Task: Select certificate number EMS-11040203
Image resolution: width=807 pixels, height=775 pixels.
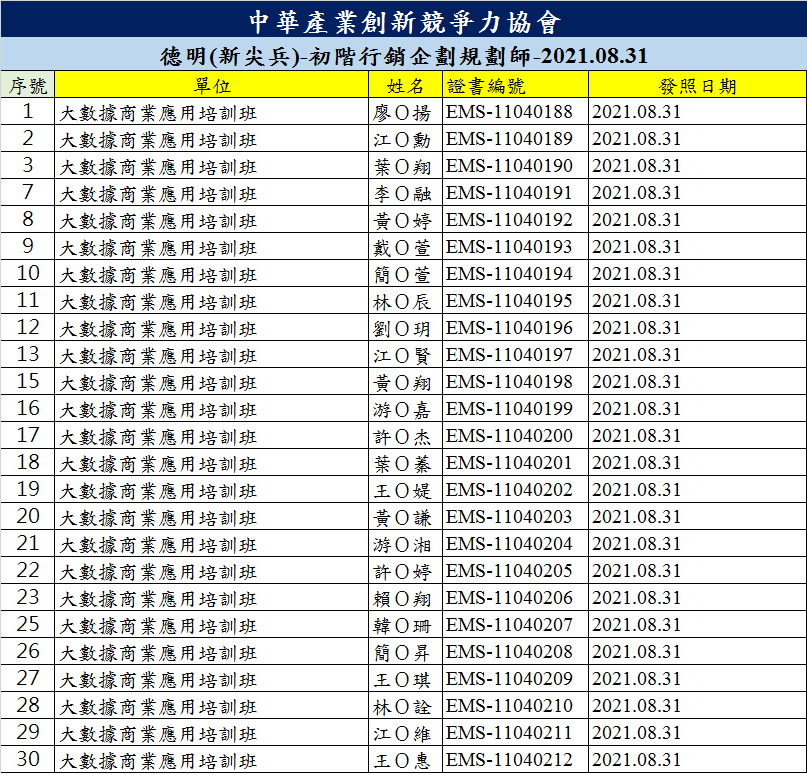Action: coord(508,517)
